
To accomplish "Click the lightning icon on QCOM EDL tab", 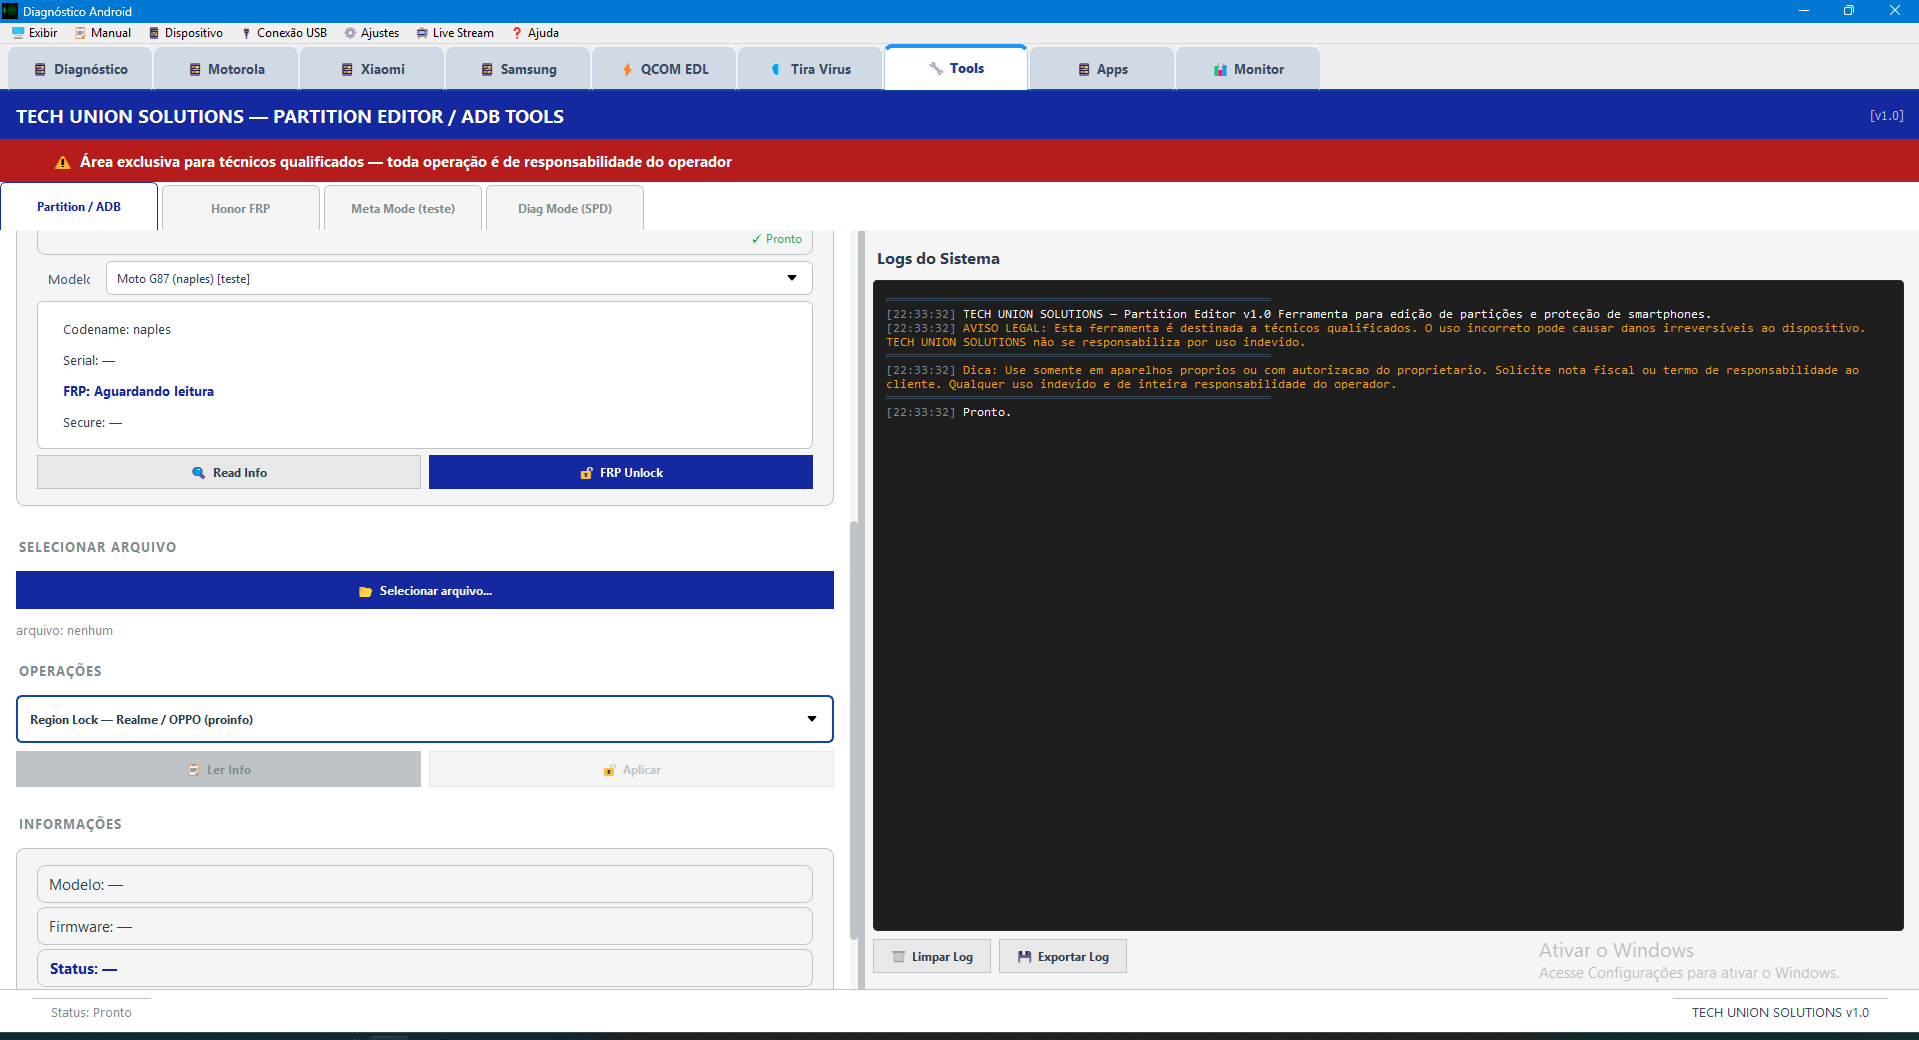I will pyautogui.click(x=627, y=69).
